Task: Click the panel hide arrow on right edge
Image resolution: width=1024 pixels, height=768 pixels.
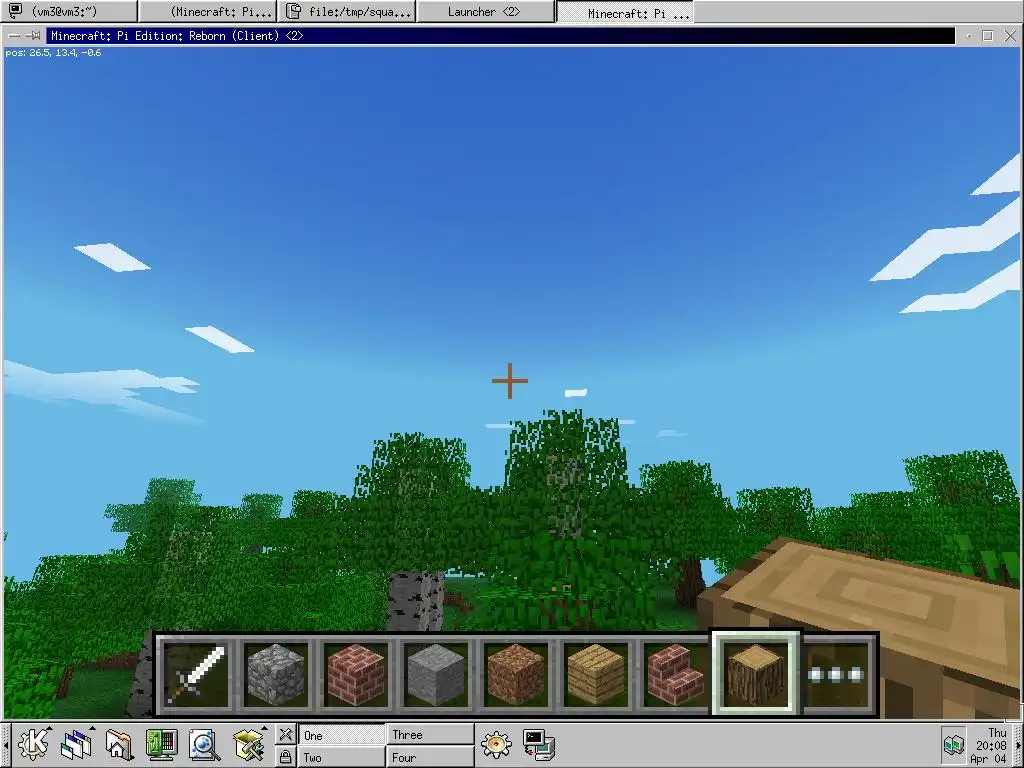Action: 1019,744
